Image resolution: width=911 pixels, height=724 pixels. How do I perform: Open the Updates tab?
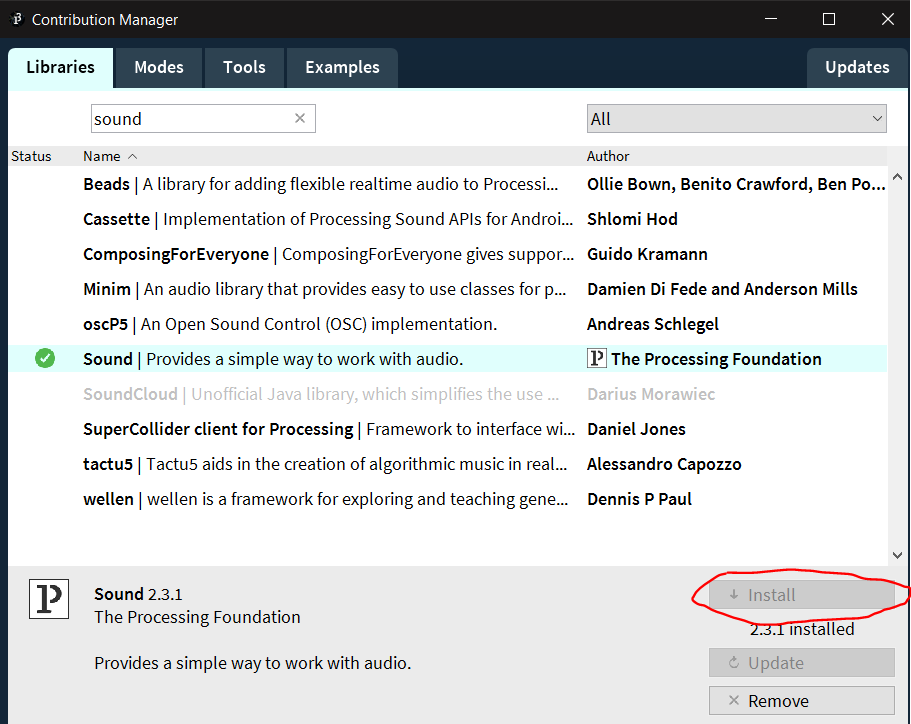tap(857, 67)
